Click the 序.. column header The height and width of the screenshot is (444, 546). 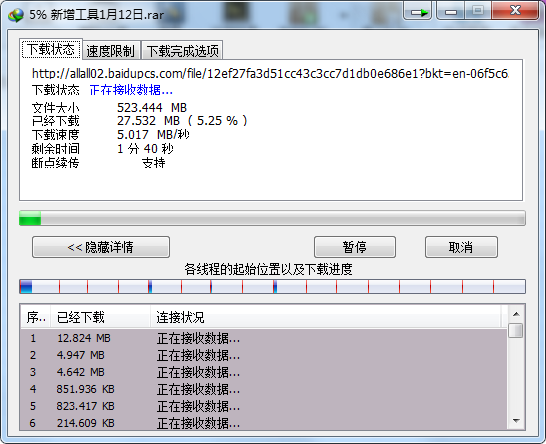pyautogui.click(x=36, y=317)
